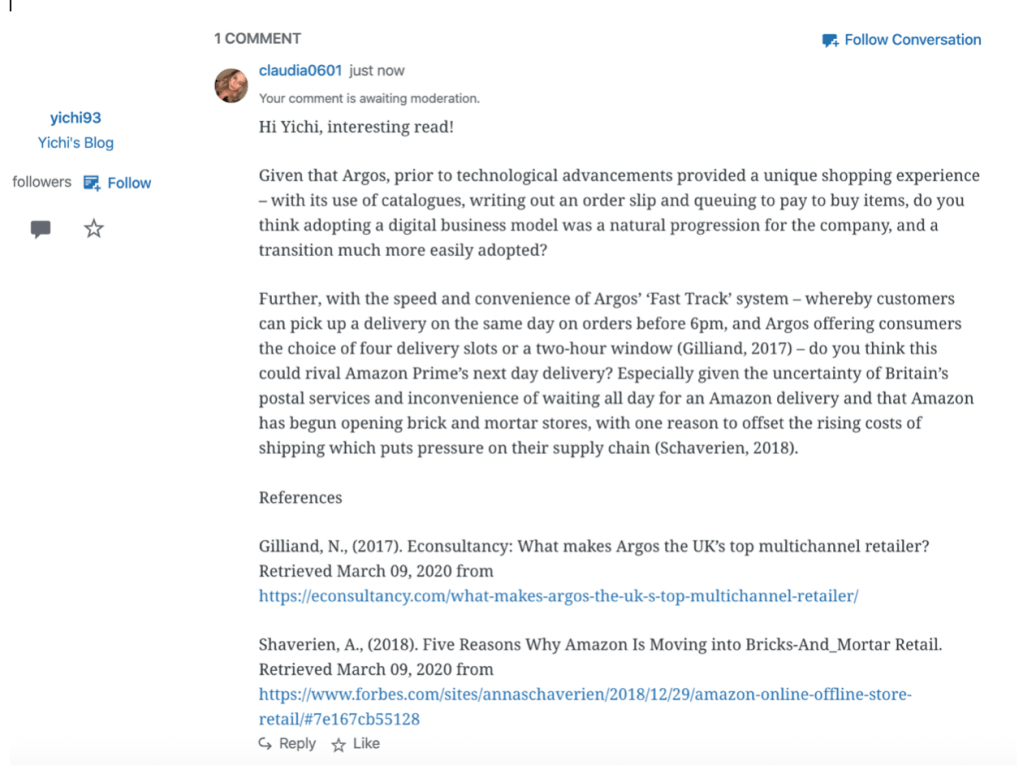Image resolution: width=1023 pixels, height=770 pixels.
Task: Click the Follow Conversation icon
Action: [x=830, y=41]
